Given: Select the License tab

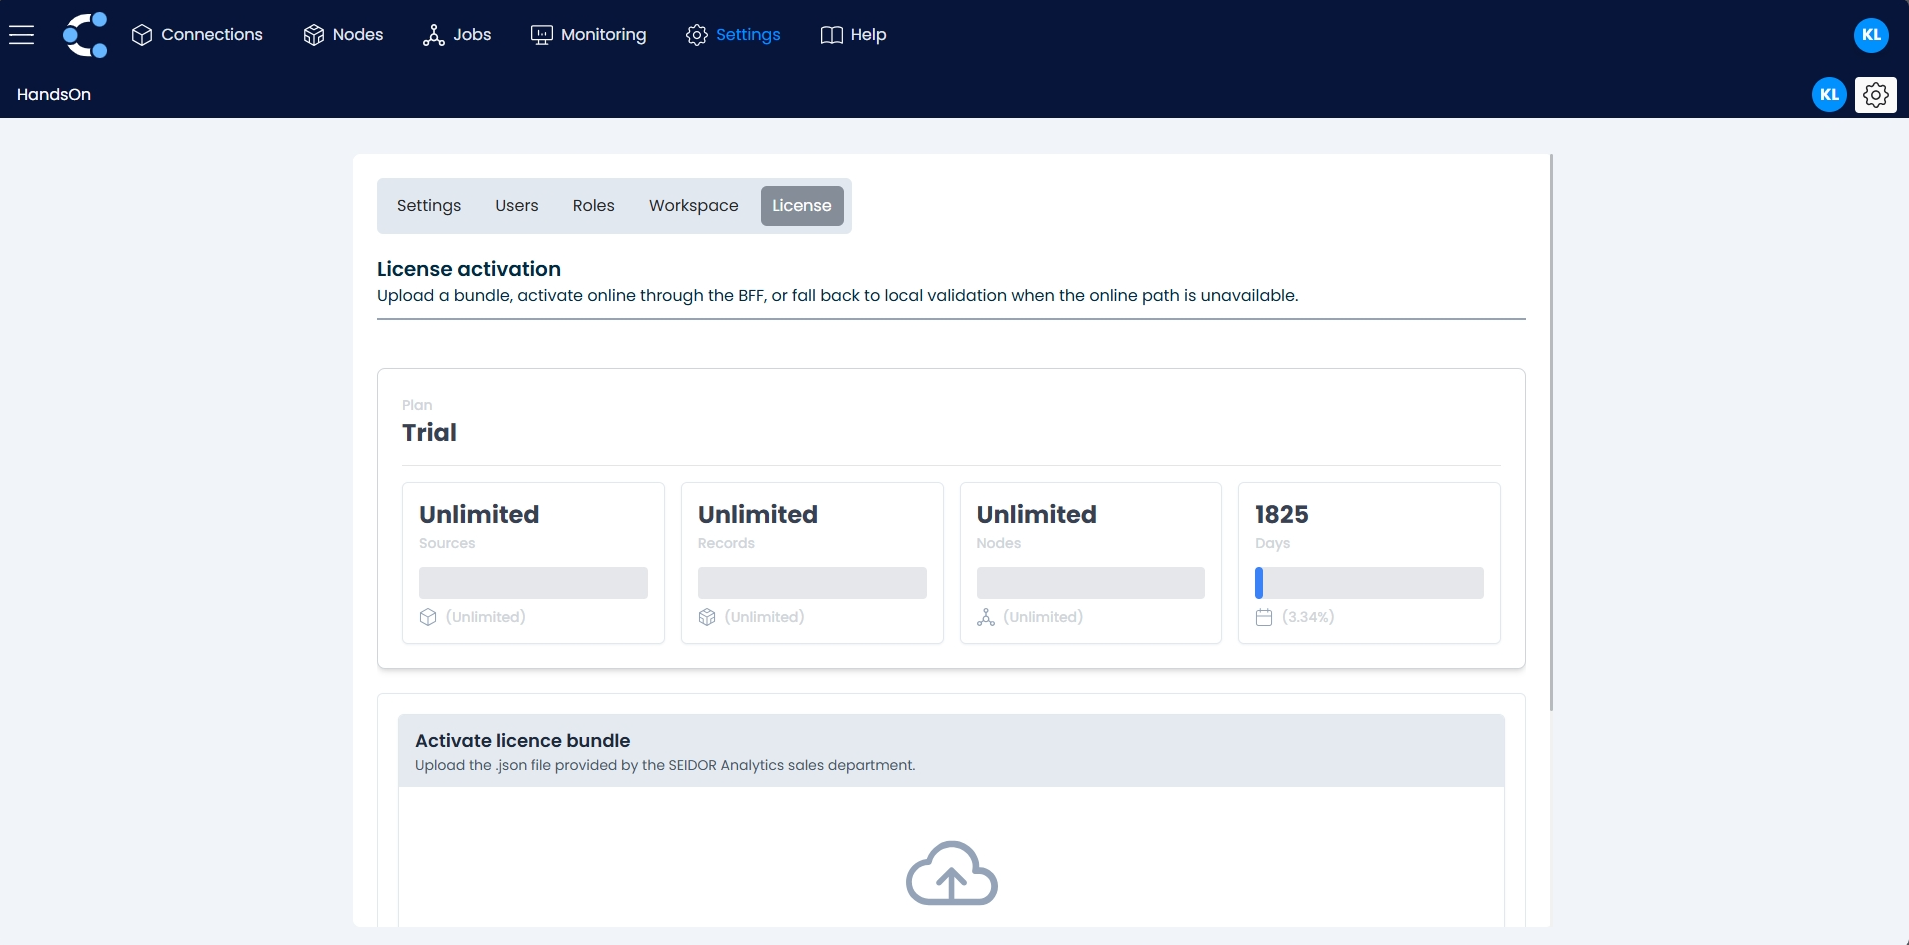Looking at the screenshot, I should click(802, 206).
